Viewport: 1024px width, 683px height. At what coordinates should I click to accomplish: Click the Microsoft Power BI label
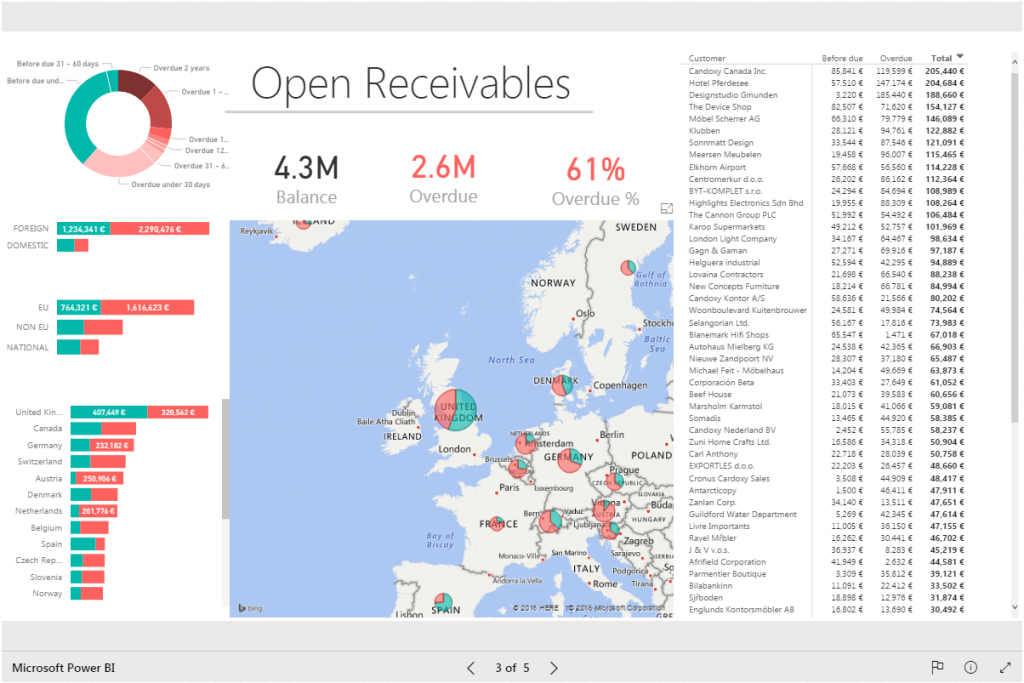[61, 667]
